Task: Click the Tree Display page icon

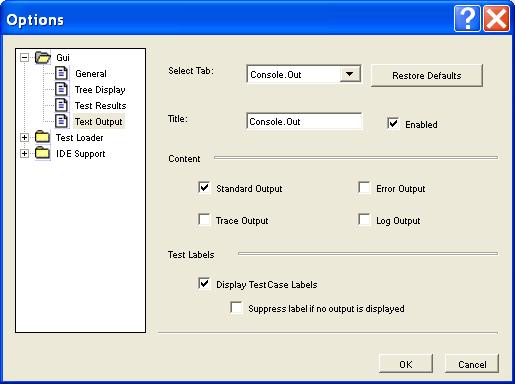Action: point(61,89)
